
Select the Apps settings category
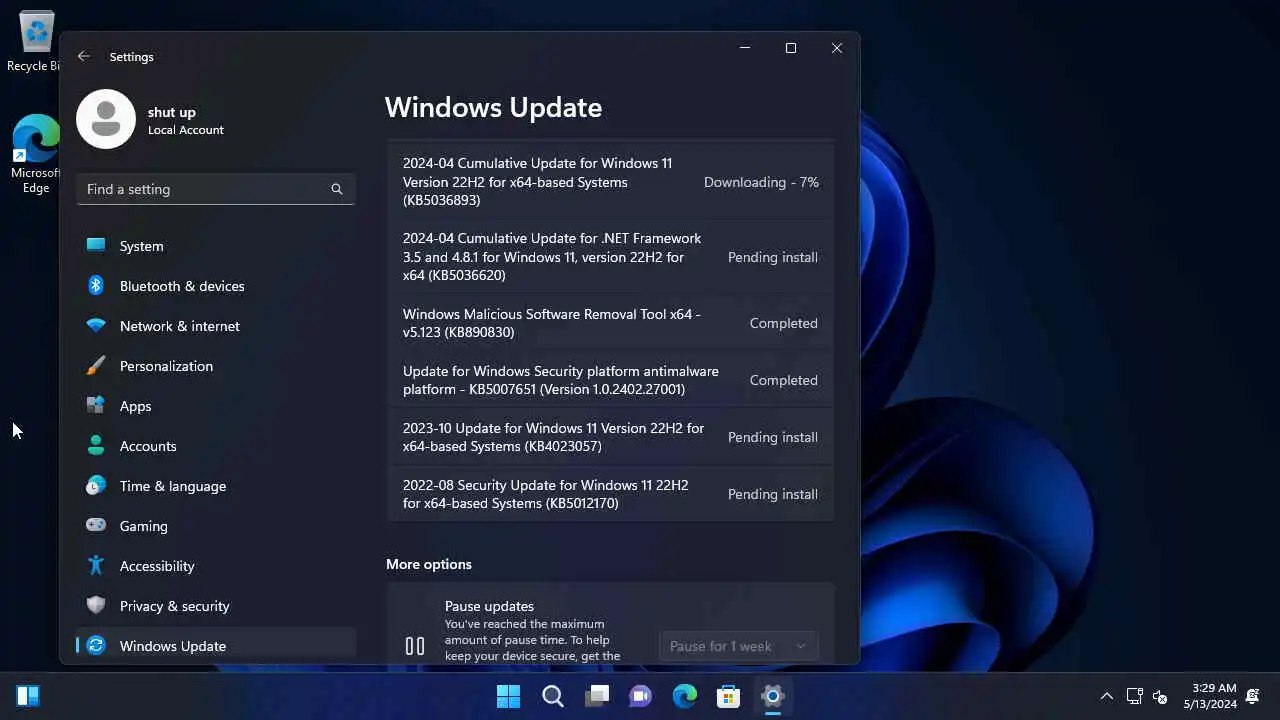(215, 406)
